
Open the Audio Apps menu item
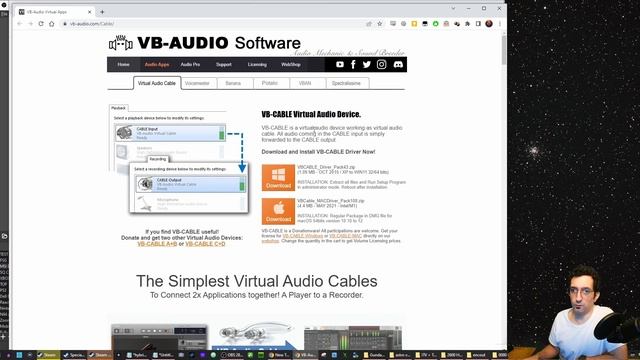click(157, 64)
